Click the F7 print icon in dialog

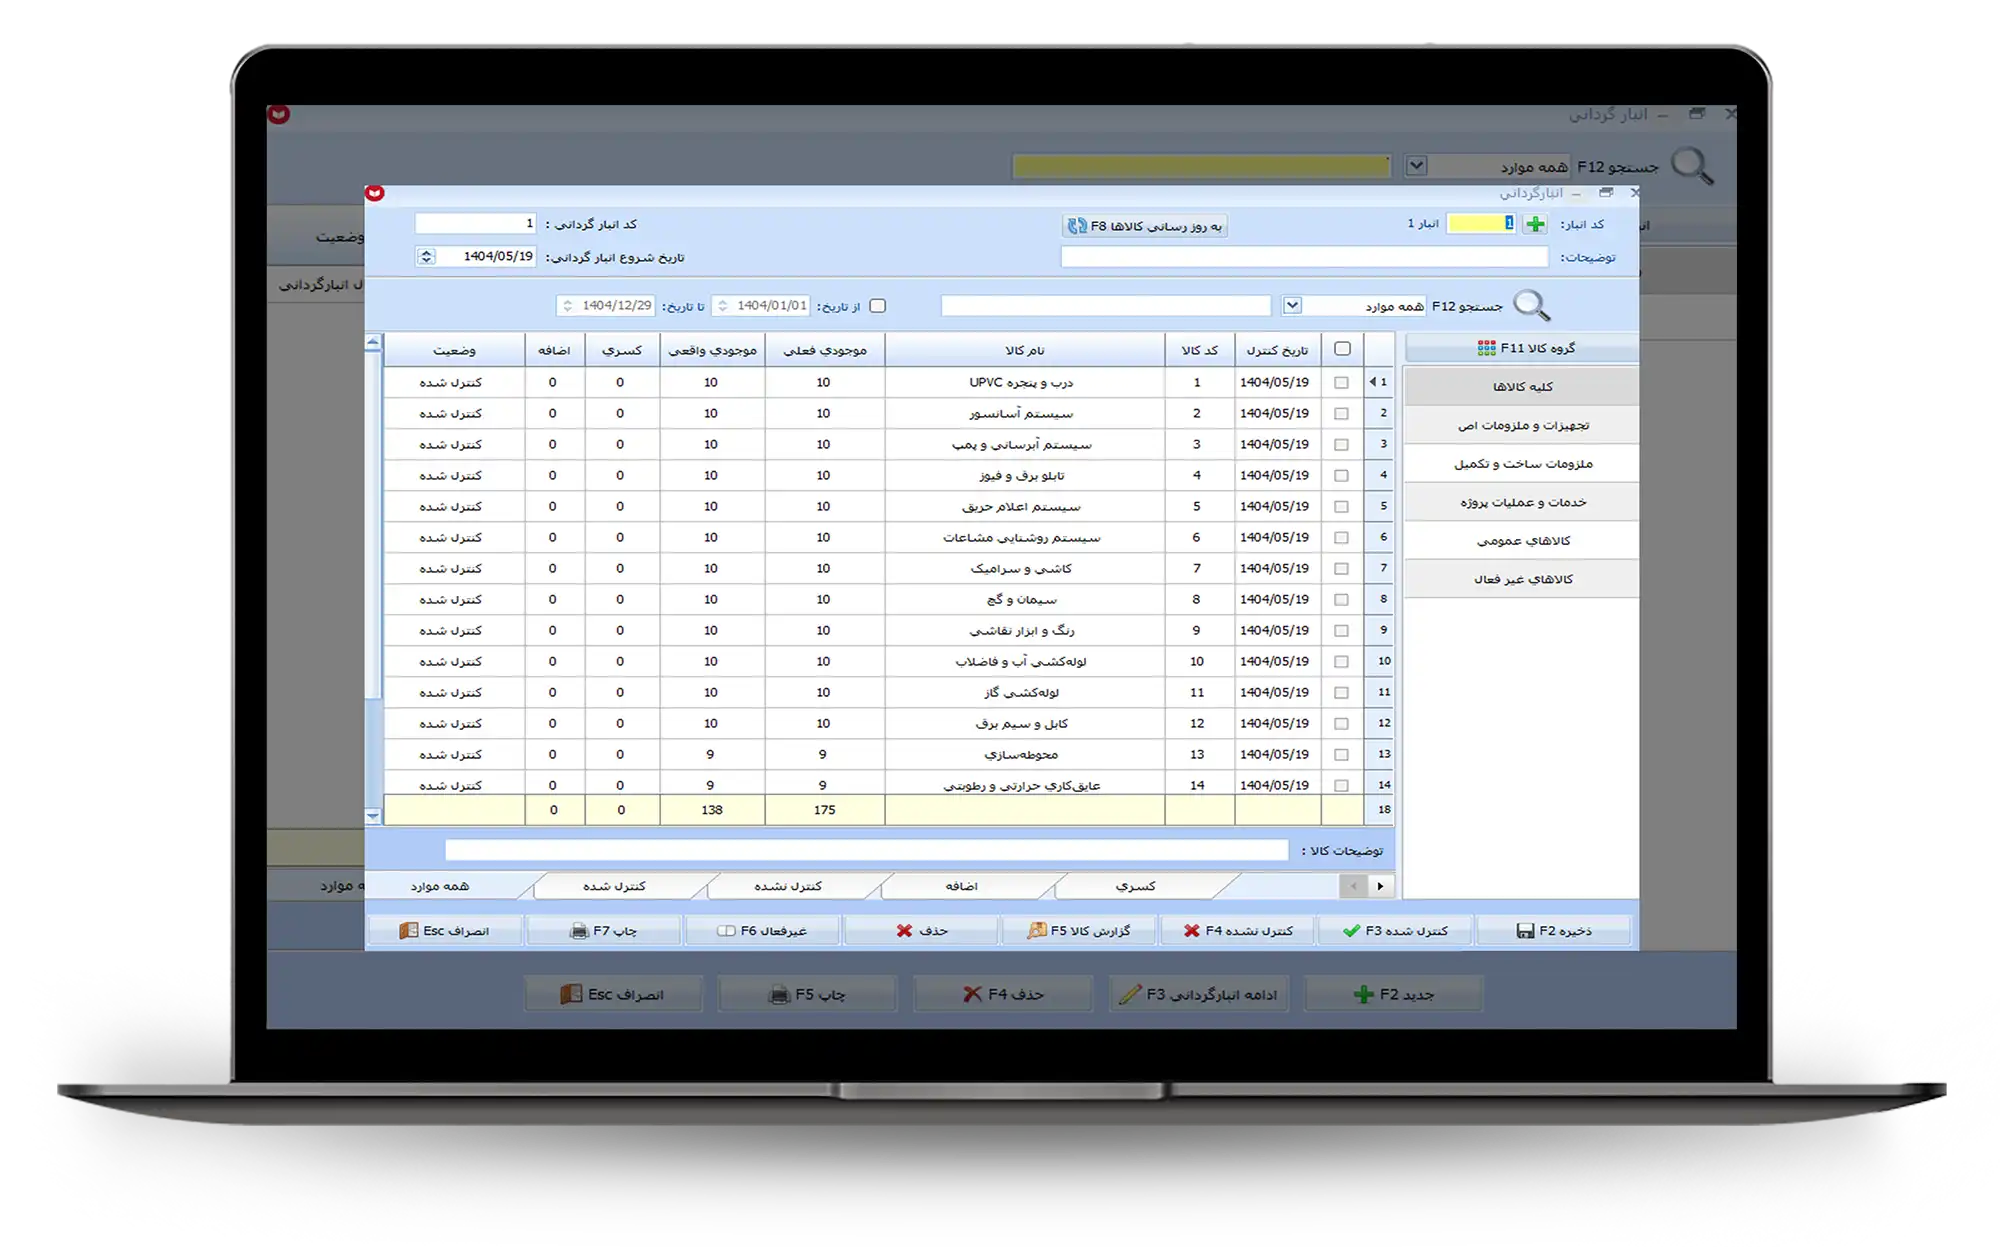[x=578, y=930]
